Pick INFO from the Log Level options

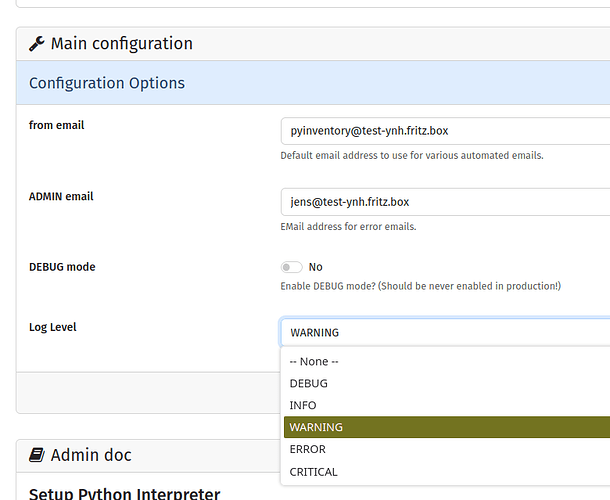[447, 405]
